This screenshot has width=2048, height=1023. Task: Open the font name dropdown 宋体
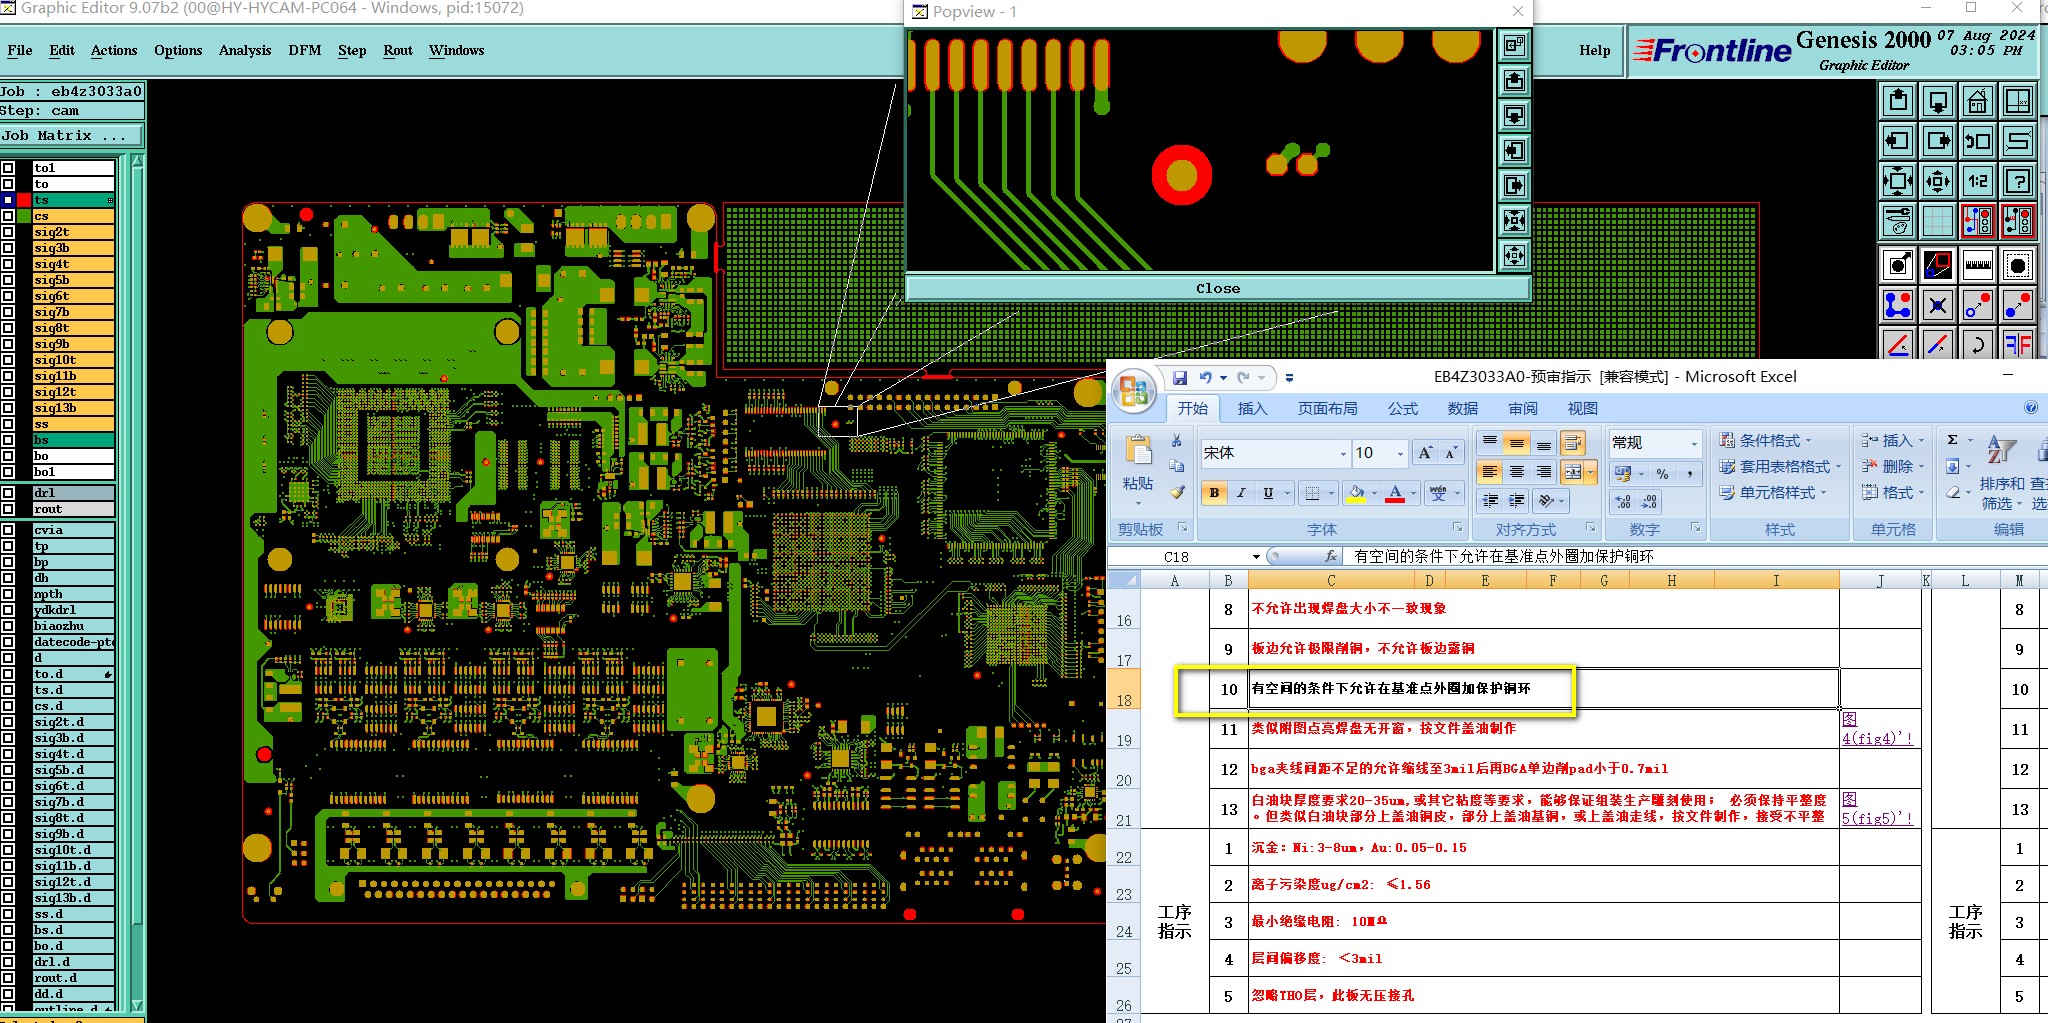pyautogui.click(x=1275, y=453)
